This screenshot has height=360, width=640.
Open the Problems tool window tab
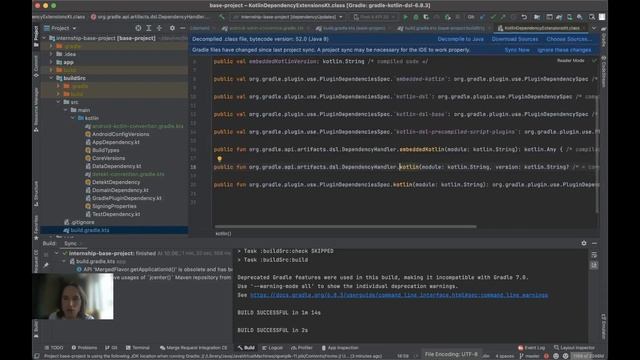[x=84, y=348]
